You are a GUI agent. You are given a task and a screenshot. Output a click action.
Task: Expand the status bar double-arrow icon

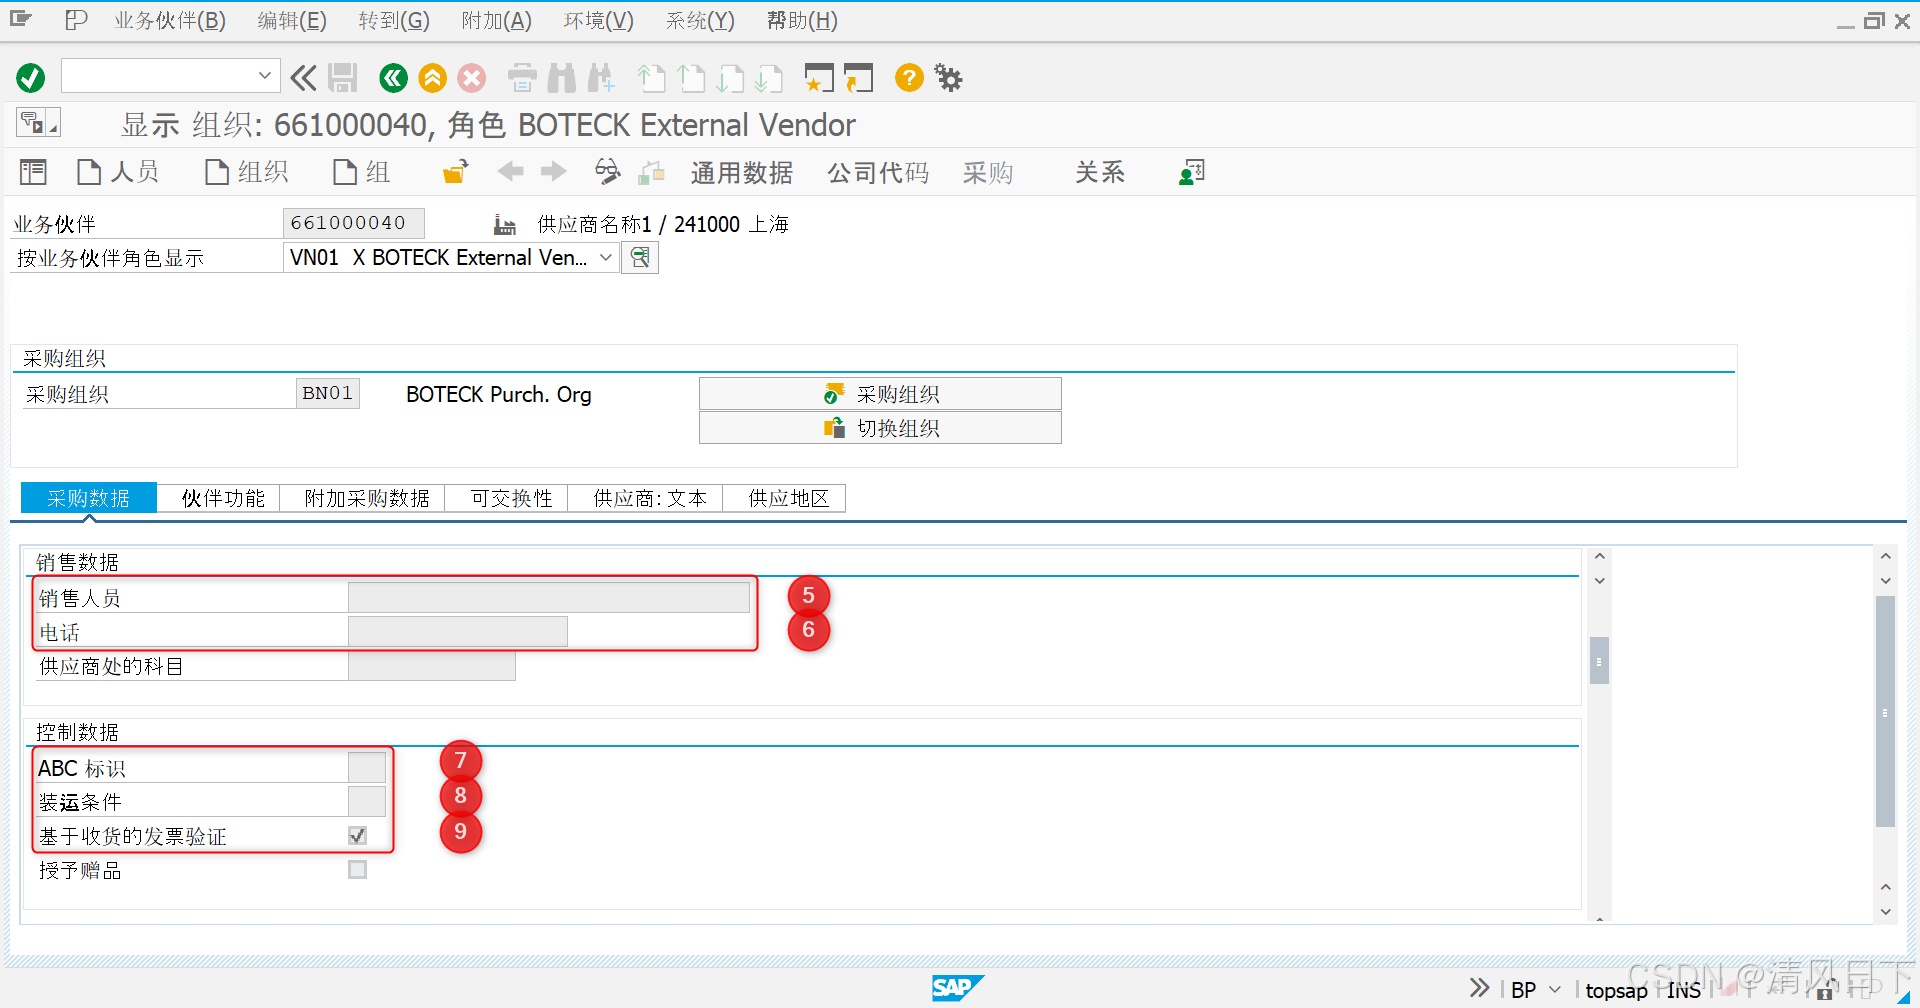click(1479, 989)
